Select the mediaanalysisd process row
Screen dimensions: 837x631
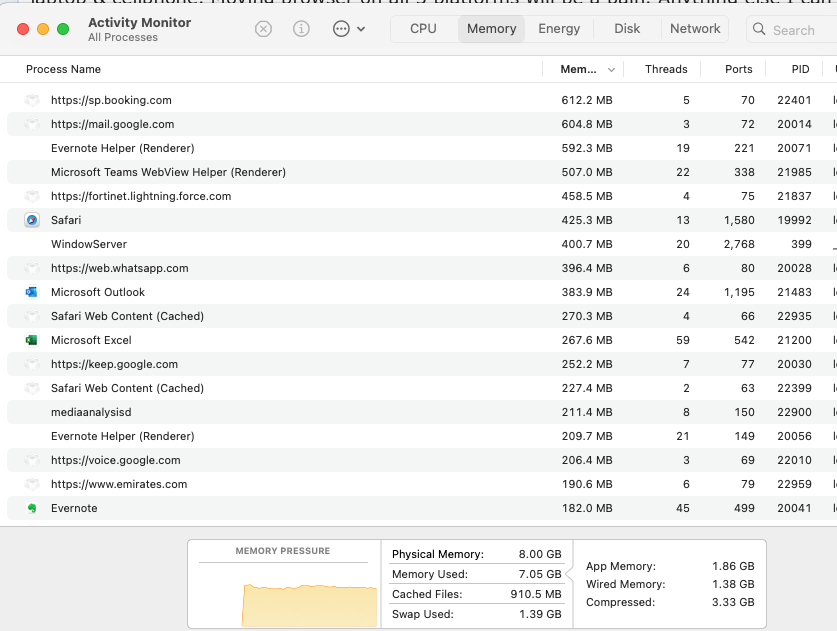point(422,412)
